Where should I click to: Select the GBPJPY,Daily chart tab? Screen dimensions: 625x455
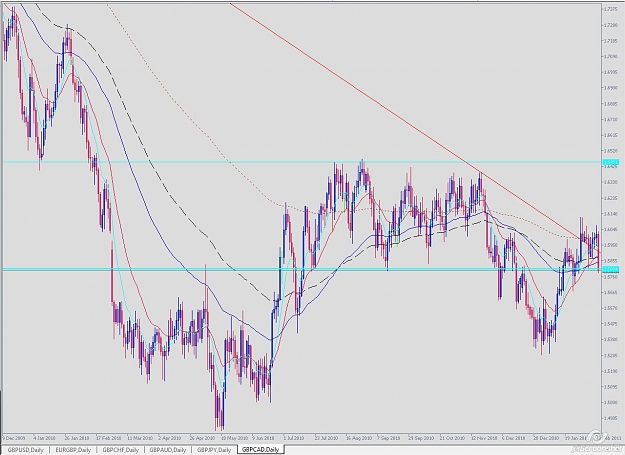[214, 450]
